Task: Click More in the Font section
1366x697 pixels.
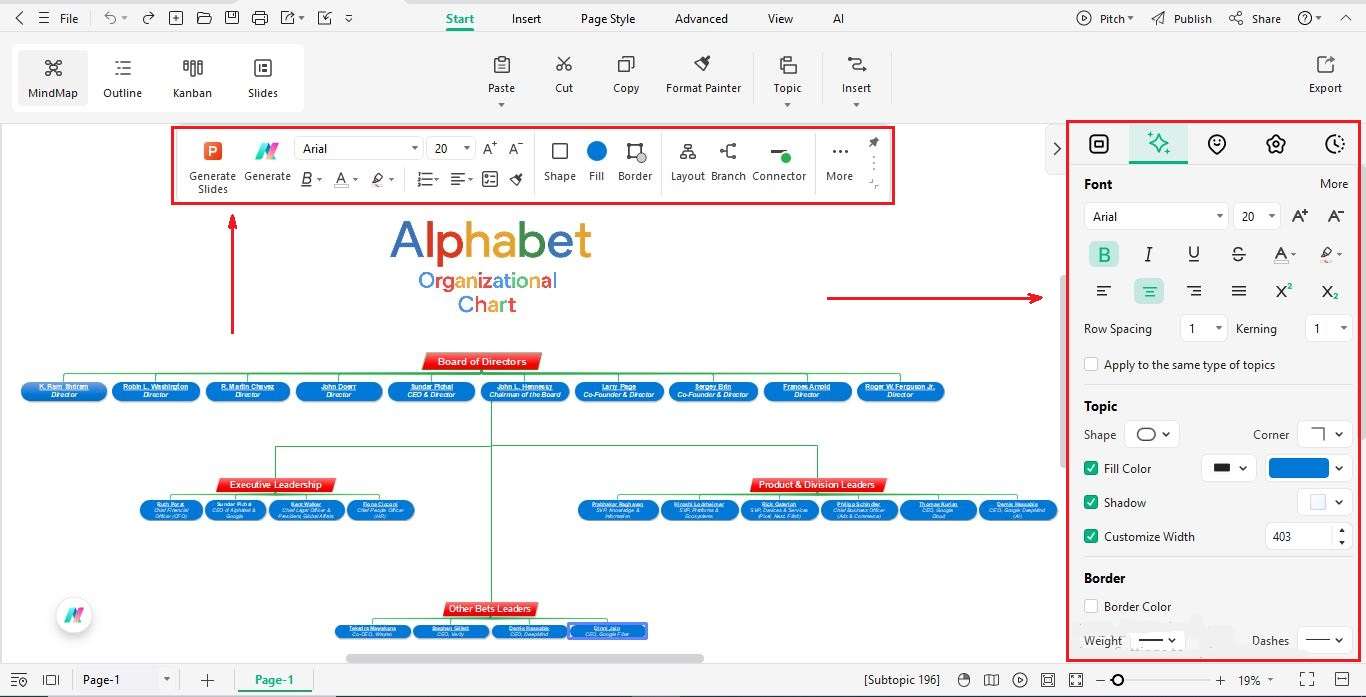Action: coord(1333,184)
